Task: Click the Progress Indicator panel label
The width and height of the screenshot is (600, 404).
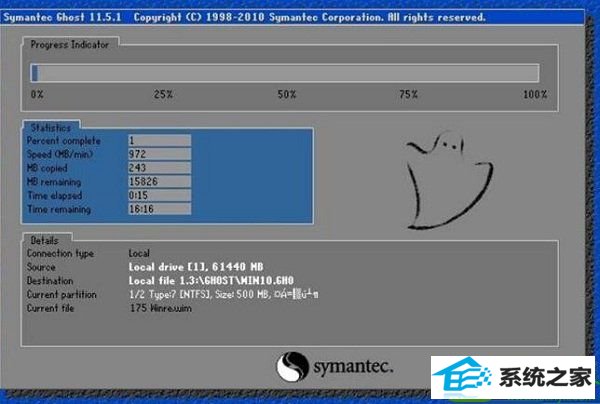Action: [x=70, y=45]
